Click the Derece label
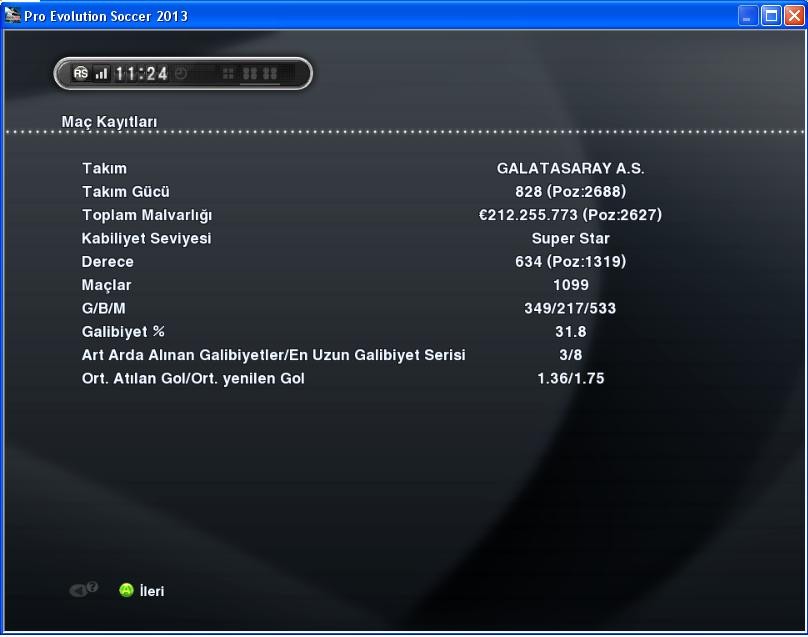 (x=107, y=262)
